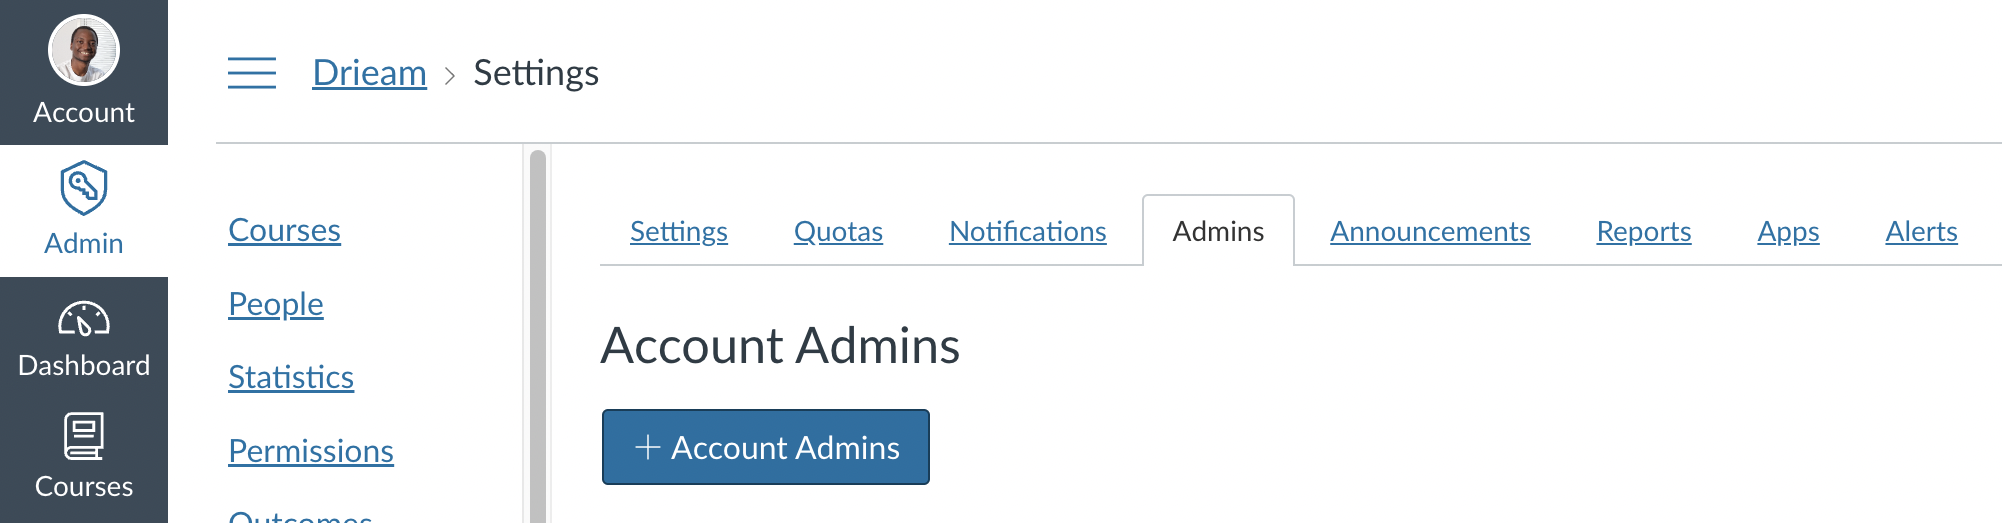Click the plus icon in Account Admins button
This screenshot has width=2002, height=523.
point(648,447)
